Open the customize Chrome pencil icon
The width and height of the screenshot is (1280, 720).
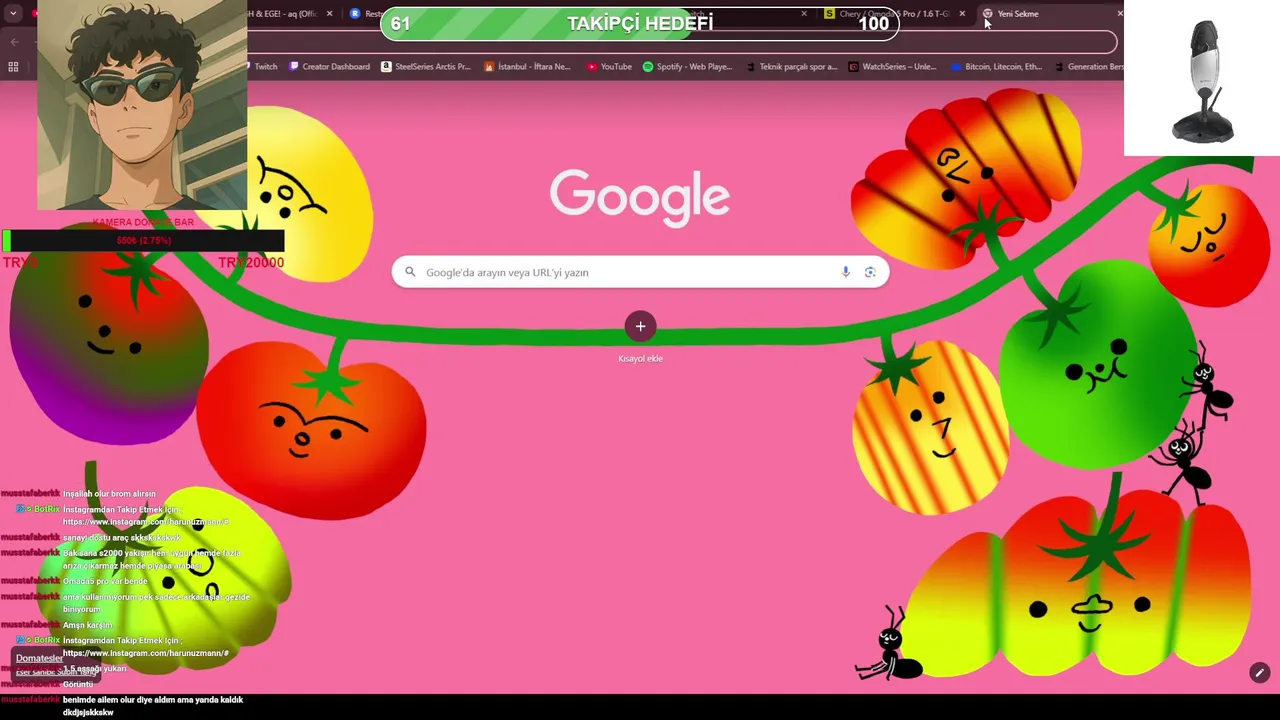coord(1260,673)
